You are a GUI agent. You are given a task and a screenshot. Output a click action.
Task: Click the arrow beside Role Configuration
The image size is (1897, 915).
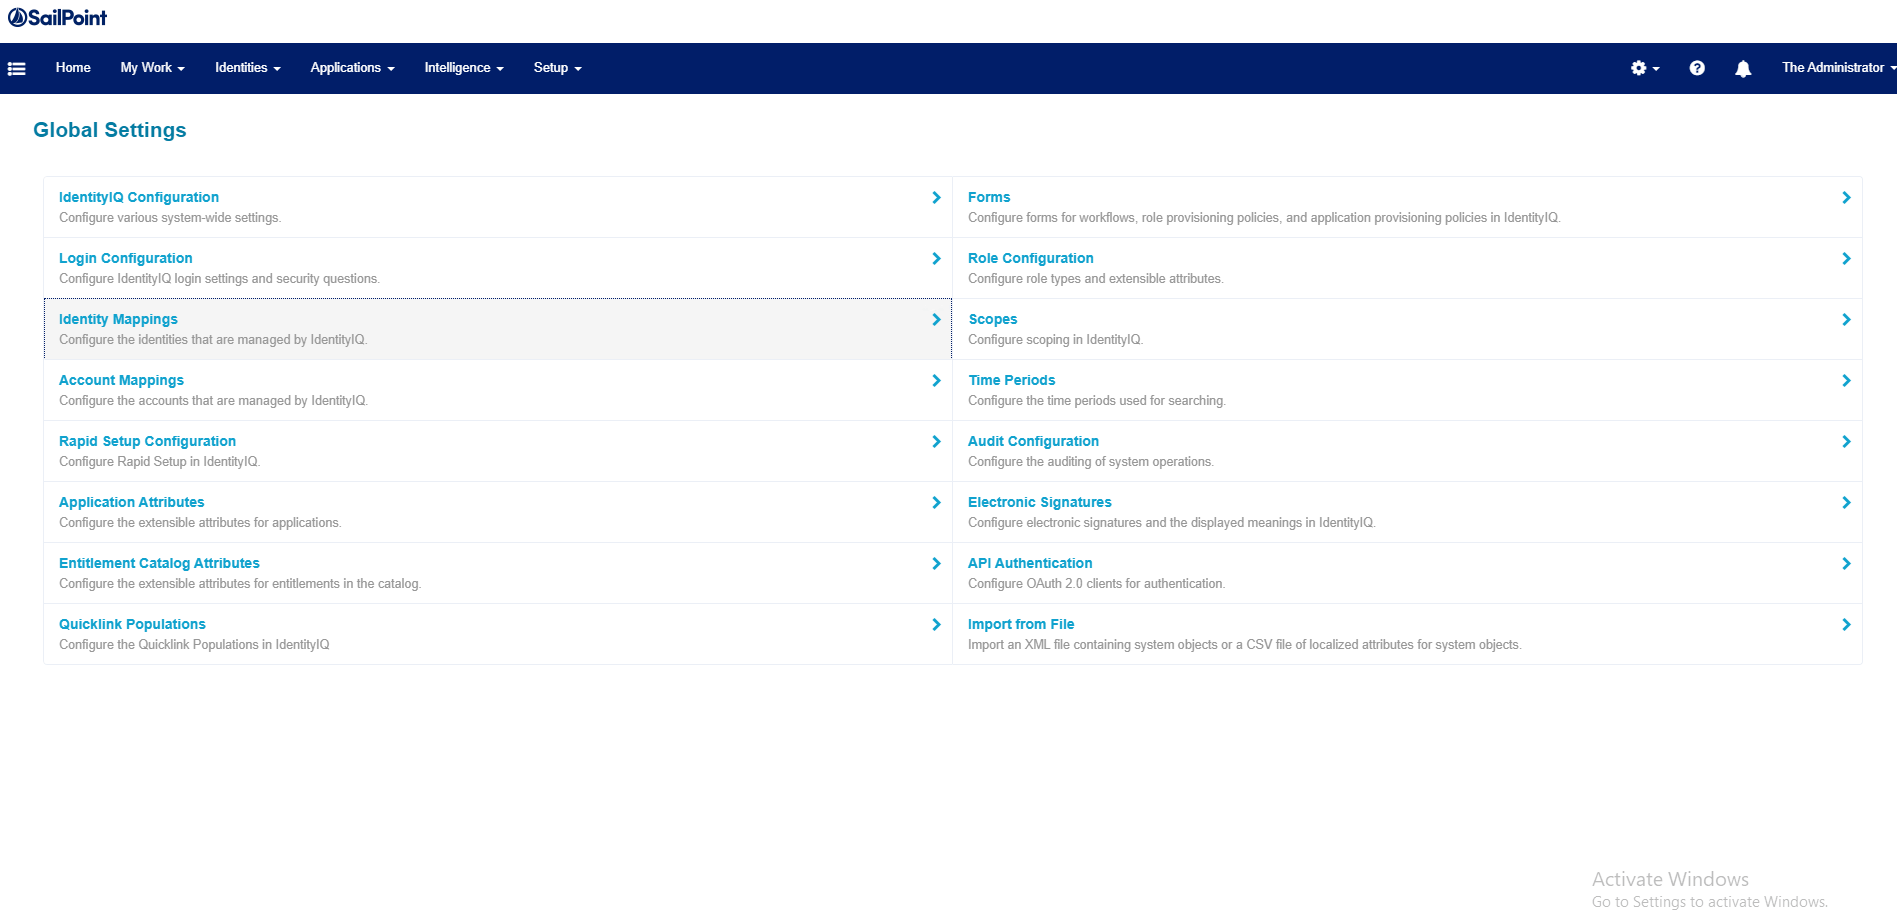click(x=1846, y=259)
